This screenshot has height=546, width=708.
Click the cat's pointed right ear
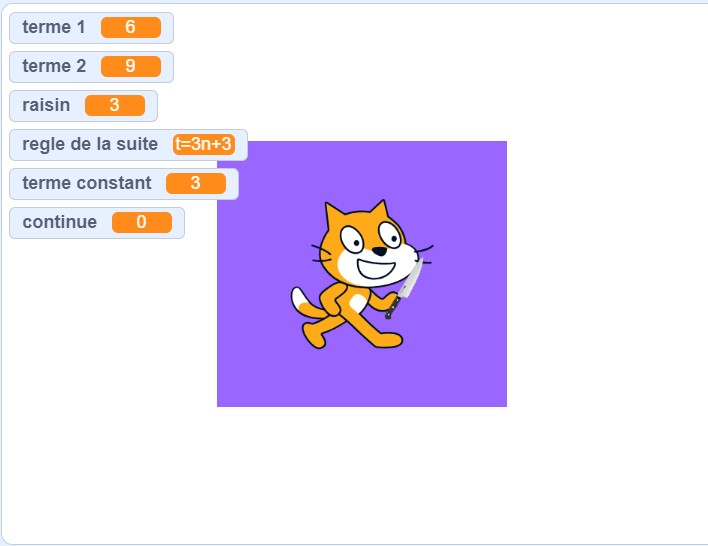pyautogui.click(x=381, y=210)
